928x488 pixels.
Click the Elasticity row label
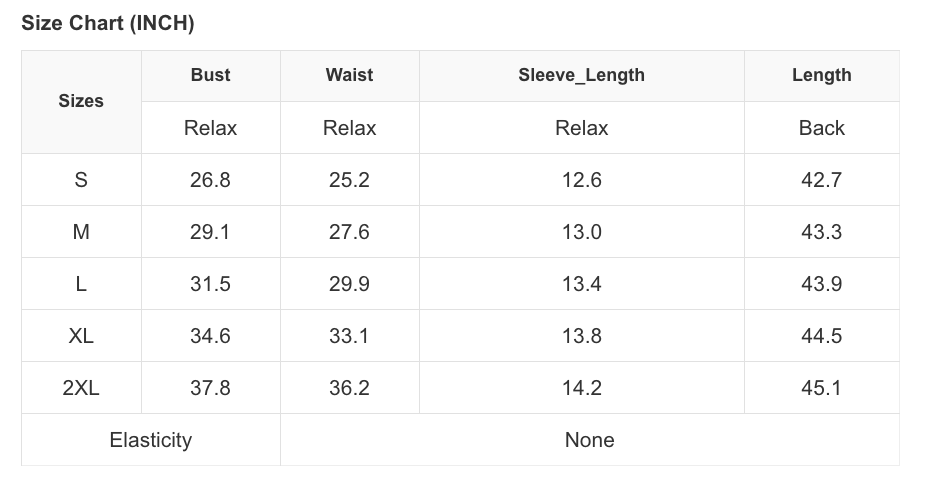coord(150,440)
